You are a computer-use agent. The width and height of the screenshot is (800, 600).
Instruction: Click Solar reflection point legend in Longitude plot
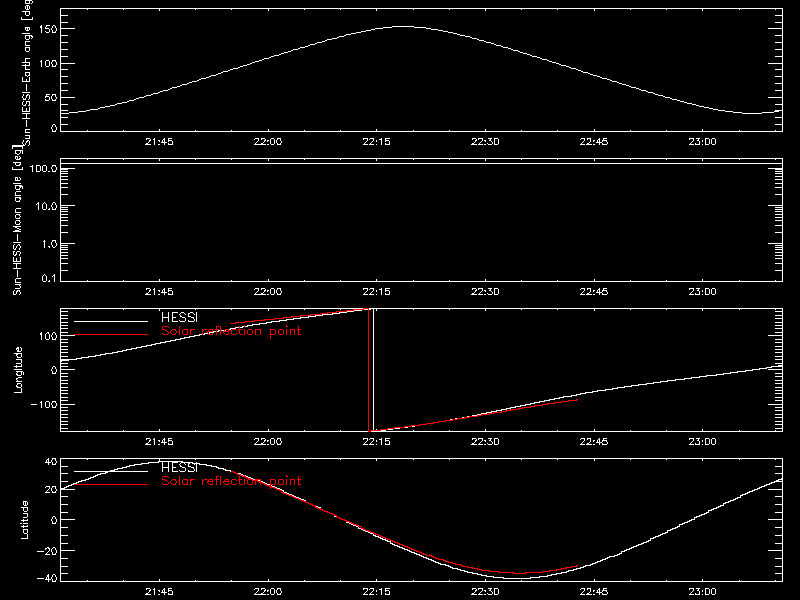[231, 331]
